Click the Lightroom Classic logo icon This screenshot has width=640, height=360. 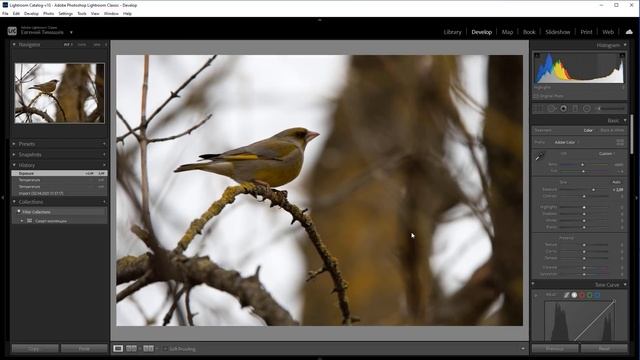pos(12,31)
